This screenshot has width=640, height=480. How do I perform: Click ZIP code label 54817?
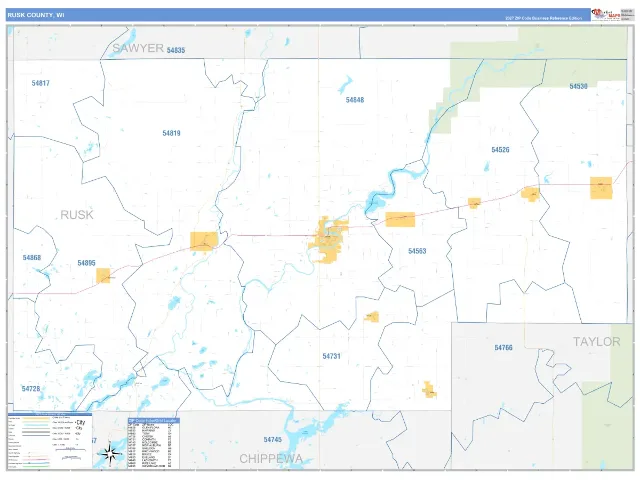40,83
